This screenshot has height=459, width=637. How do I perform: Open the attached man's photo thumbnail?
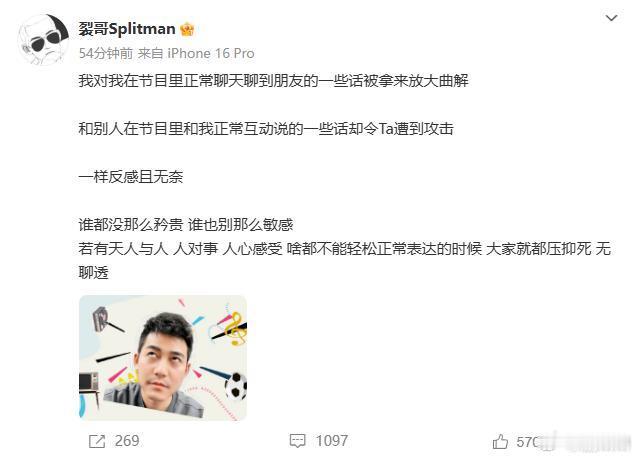coord(163,358)
